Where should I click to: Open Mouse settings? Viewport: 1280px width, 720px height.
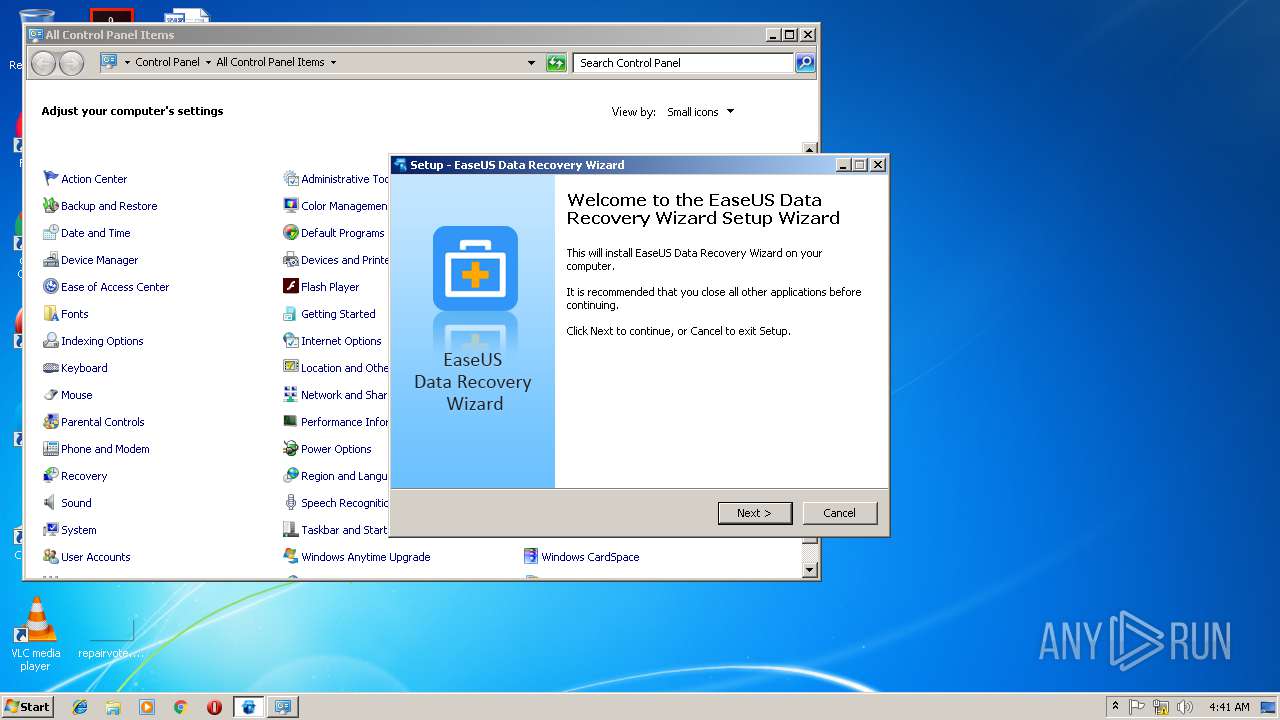68,395
